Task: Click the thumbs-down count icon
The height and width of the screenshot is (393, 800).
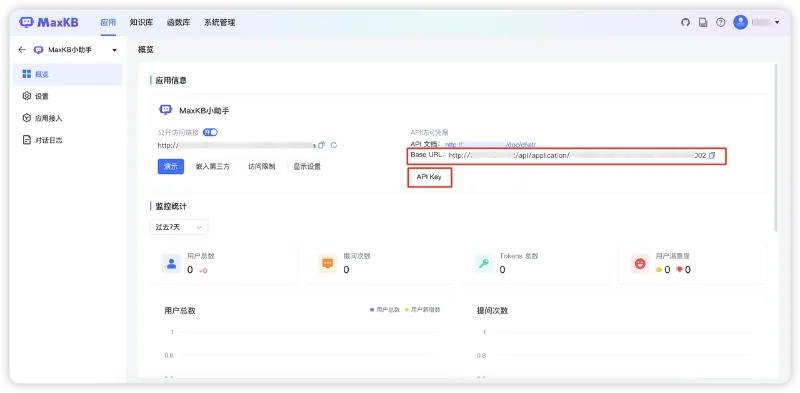Action: coord(679,270)
